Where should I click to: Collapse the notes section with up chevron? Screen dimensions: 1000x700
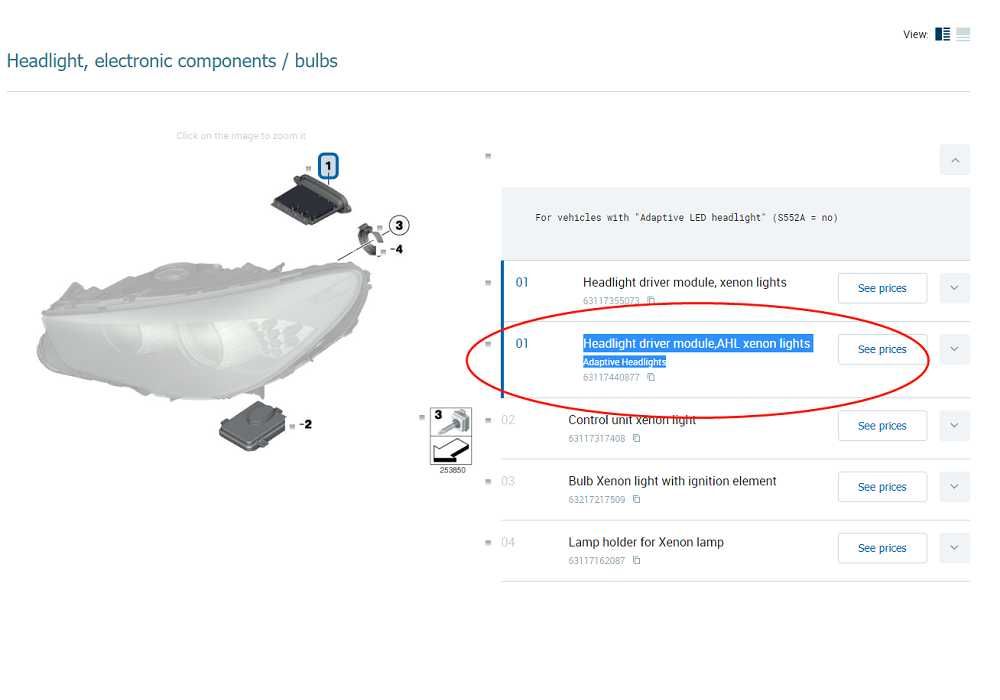(x=955, y=160)
